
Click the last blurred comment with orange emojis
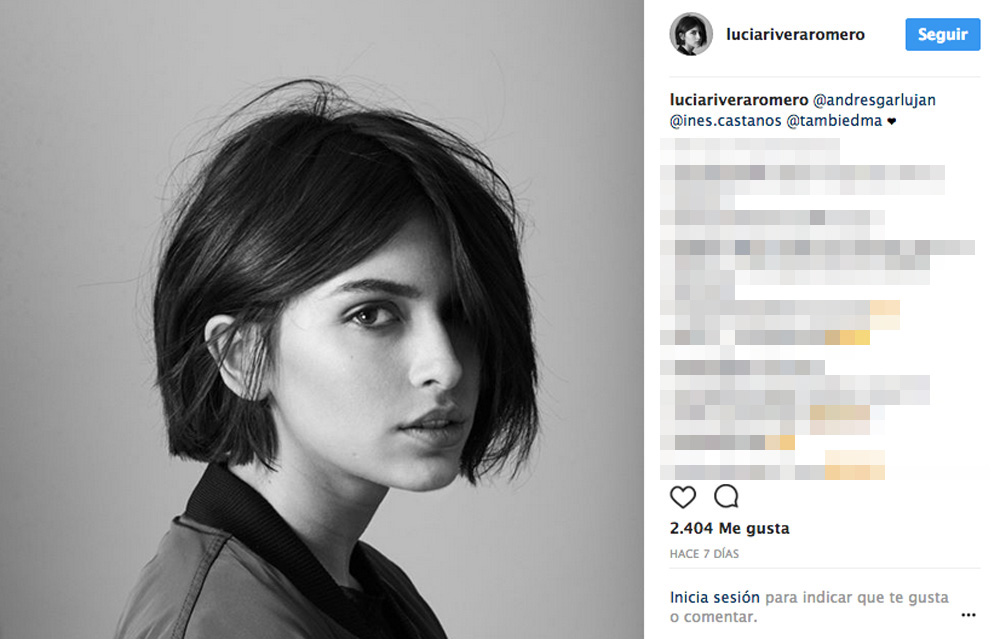pos(772,465)
